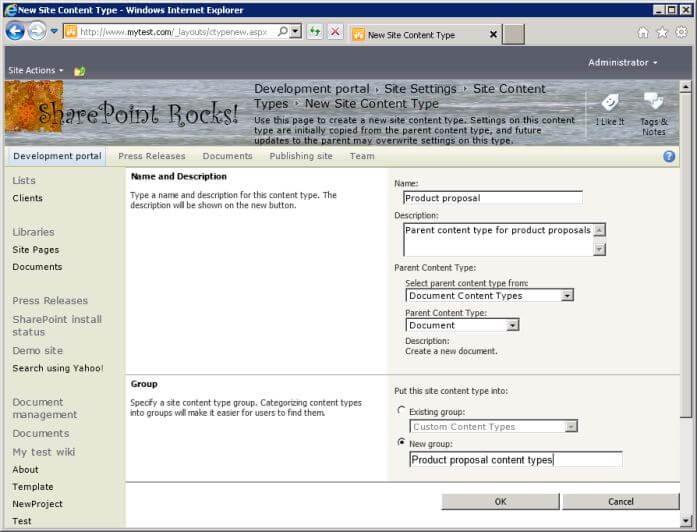The image size is (697, 532).
Task: Open the Search using Yahoo! link
Action: coord(58,368)
